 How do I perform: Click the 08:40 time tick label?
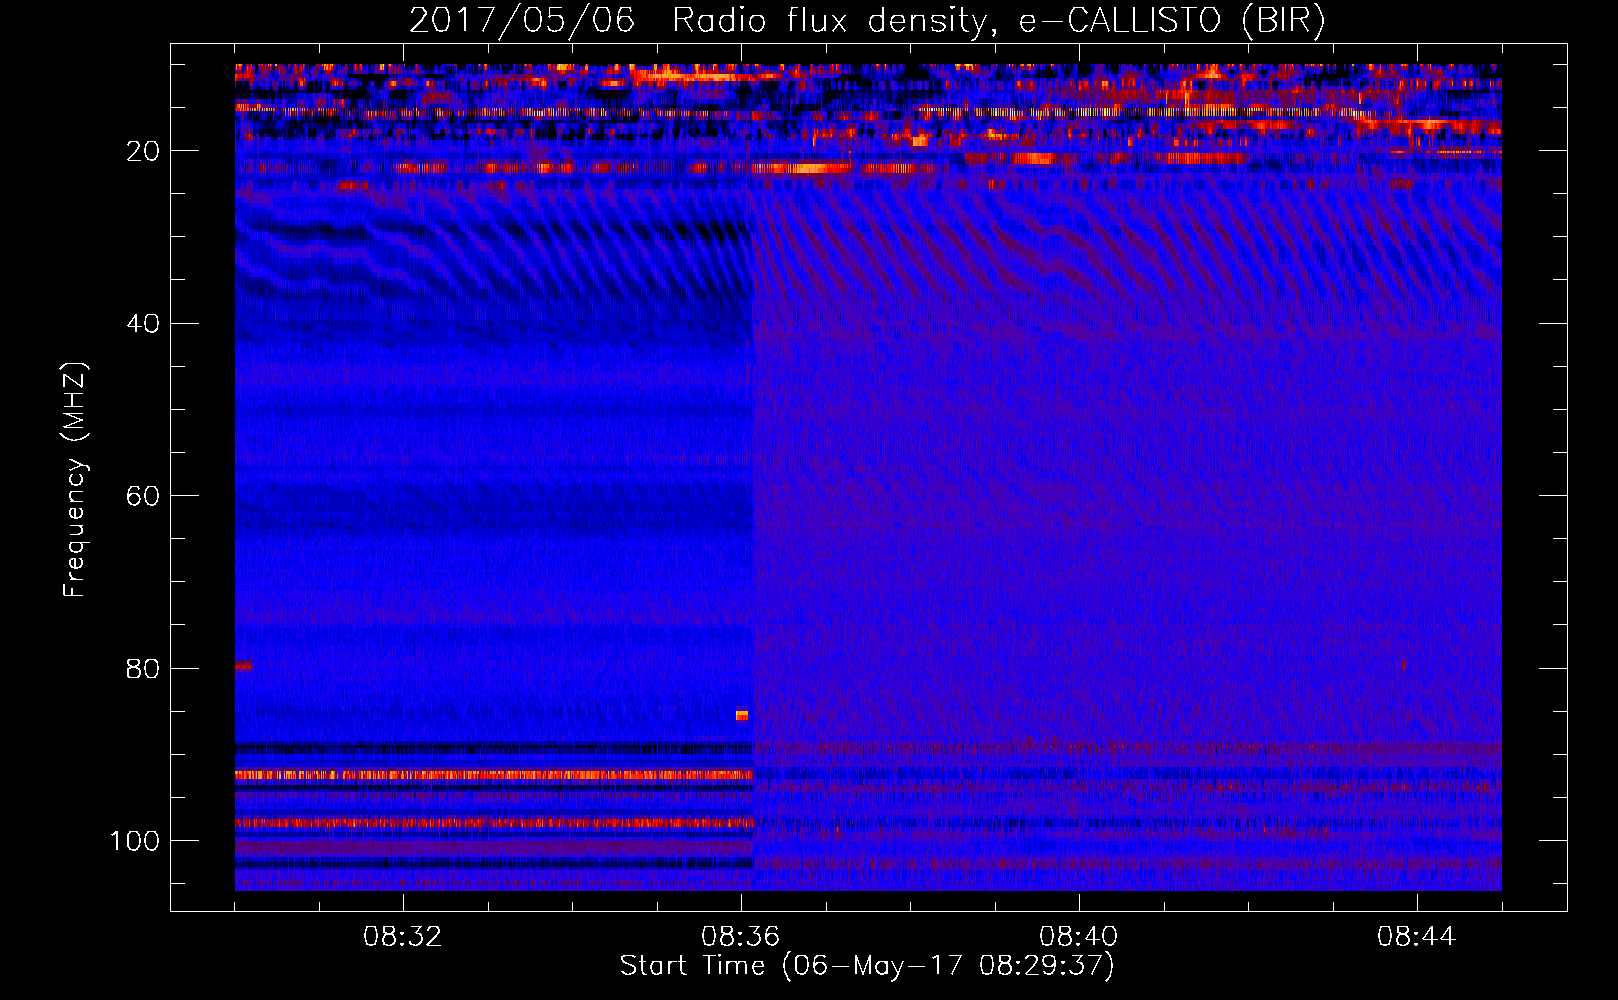coord(1079,937)
